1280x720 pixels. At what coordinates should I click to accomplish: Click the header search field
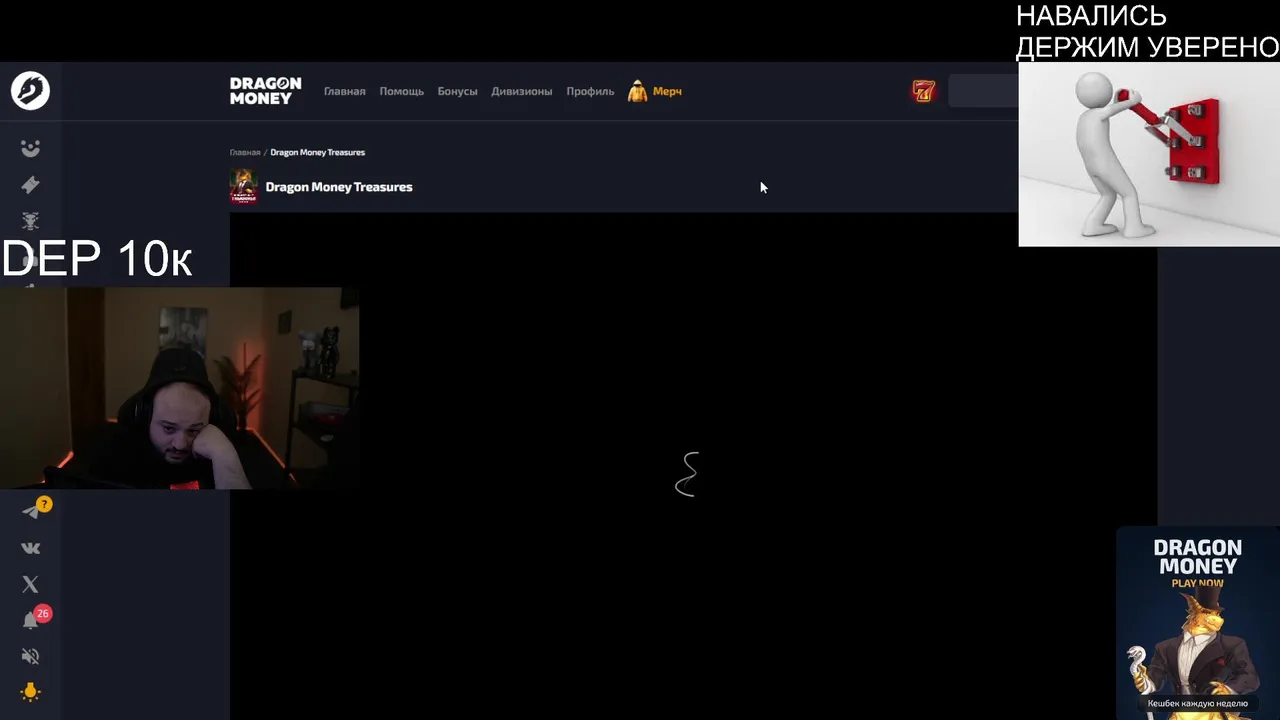[x=983, y=91]
